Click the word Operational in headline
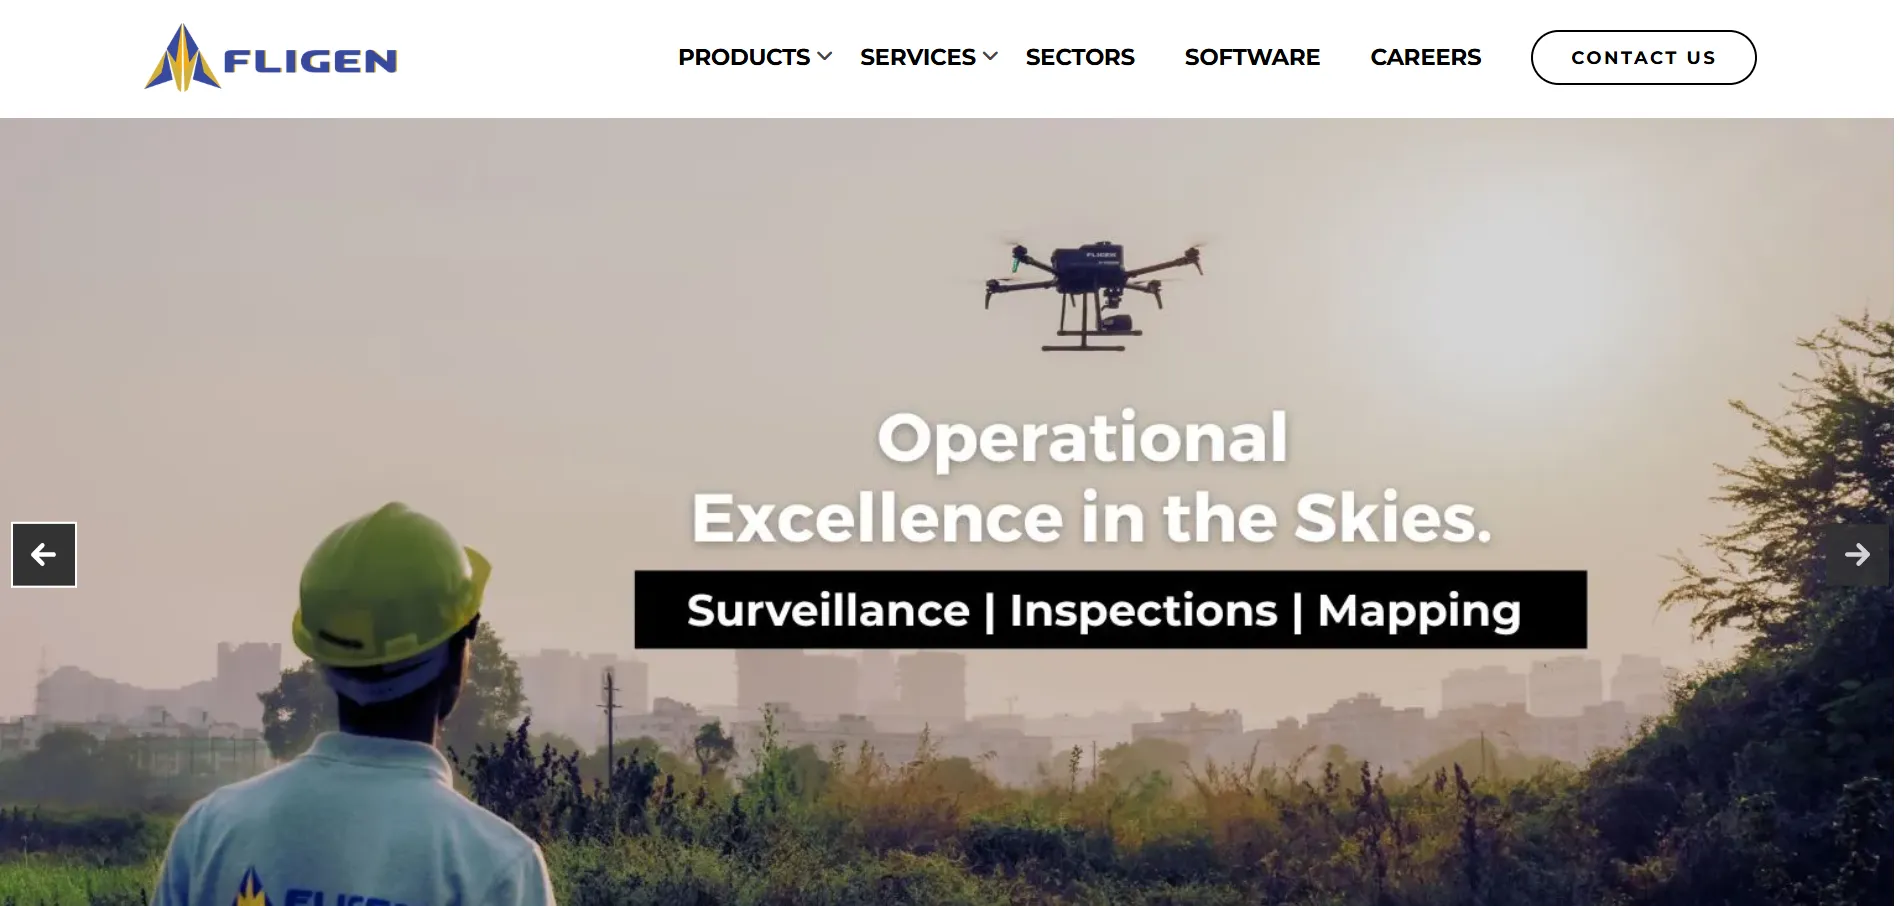This screenshot has width=1900, height=906. [1082, 438]
